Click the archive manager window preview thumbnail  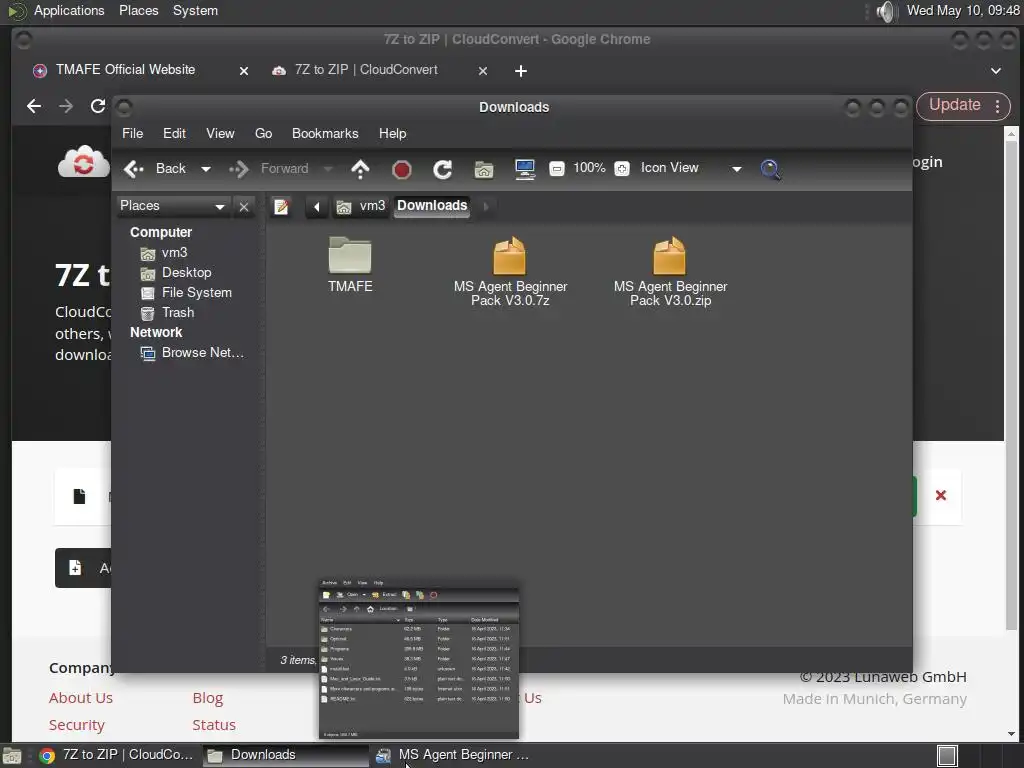pyautogui.click(x=419, y=659)
